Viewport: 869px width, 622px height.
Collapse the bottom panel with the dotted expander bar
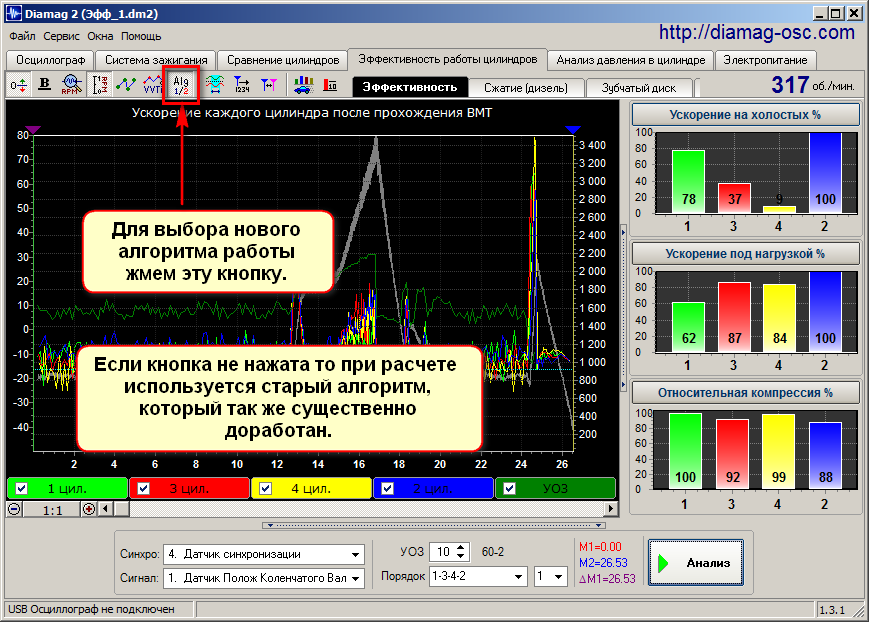[x=434, y=525]
